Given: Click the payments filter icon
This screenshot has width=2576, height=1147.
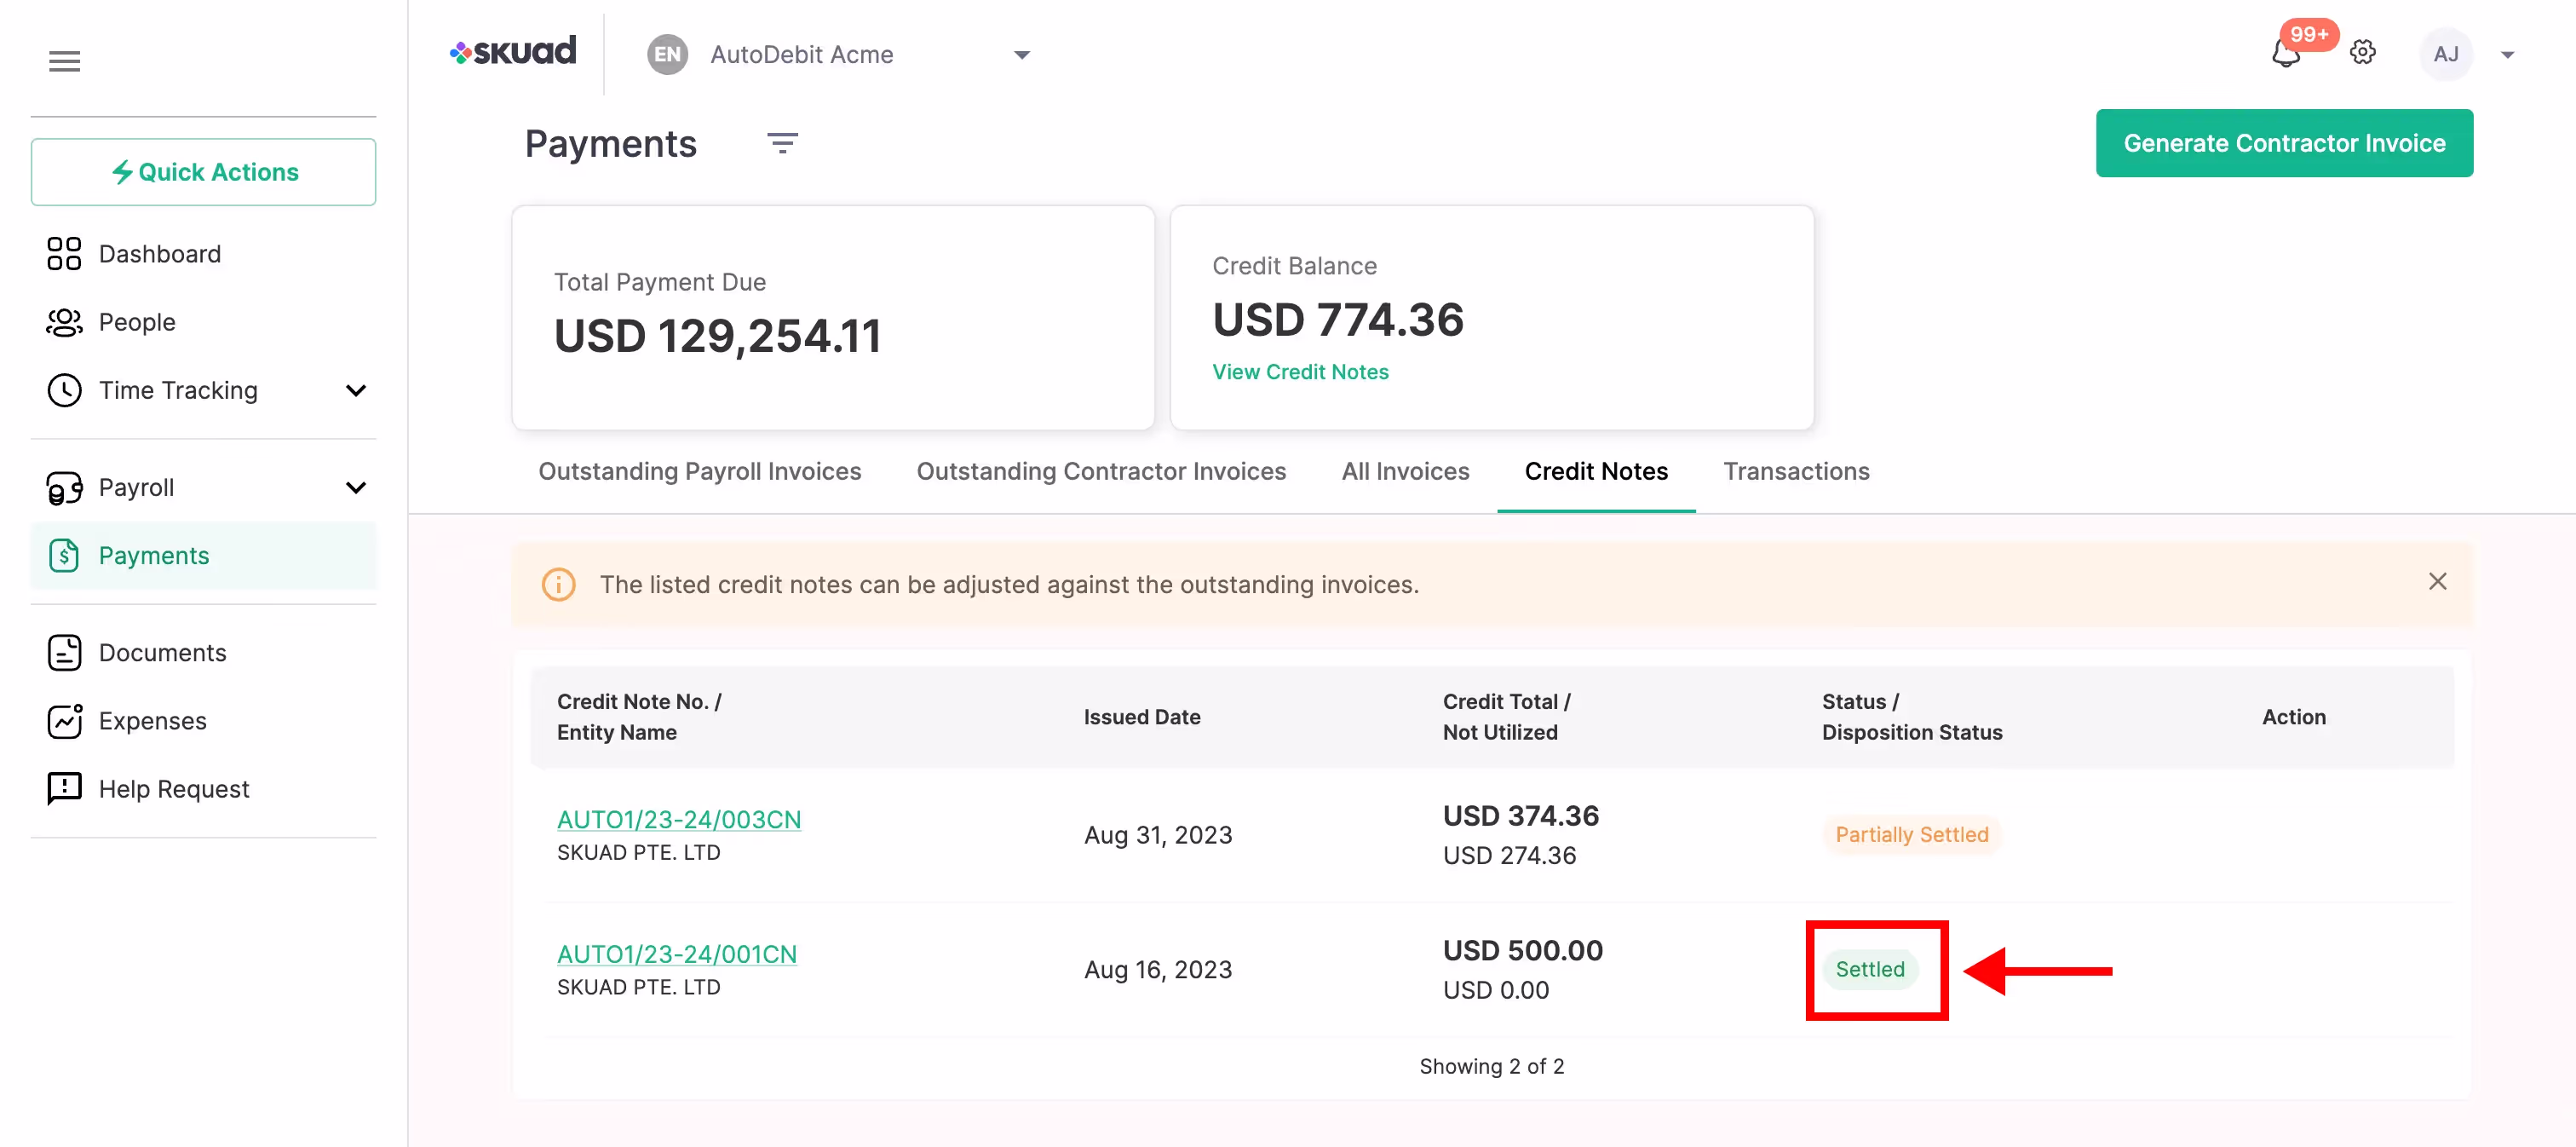Looking at the screenshot, I should tap(782, 143).
